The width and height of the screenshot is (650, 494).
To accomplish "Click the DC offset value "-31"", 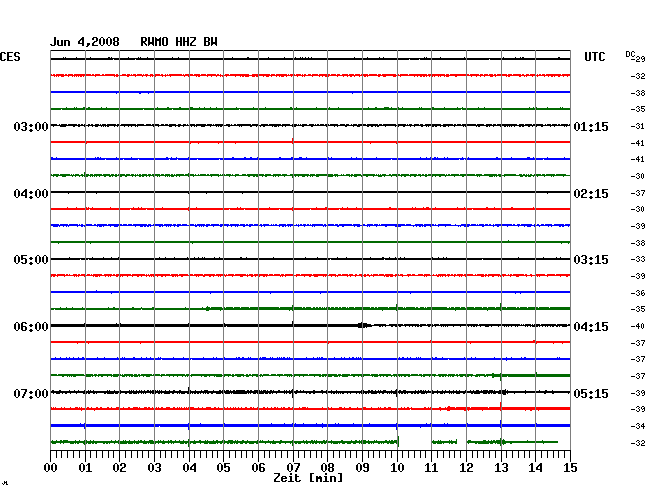I will 638,126.
